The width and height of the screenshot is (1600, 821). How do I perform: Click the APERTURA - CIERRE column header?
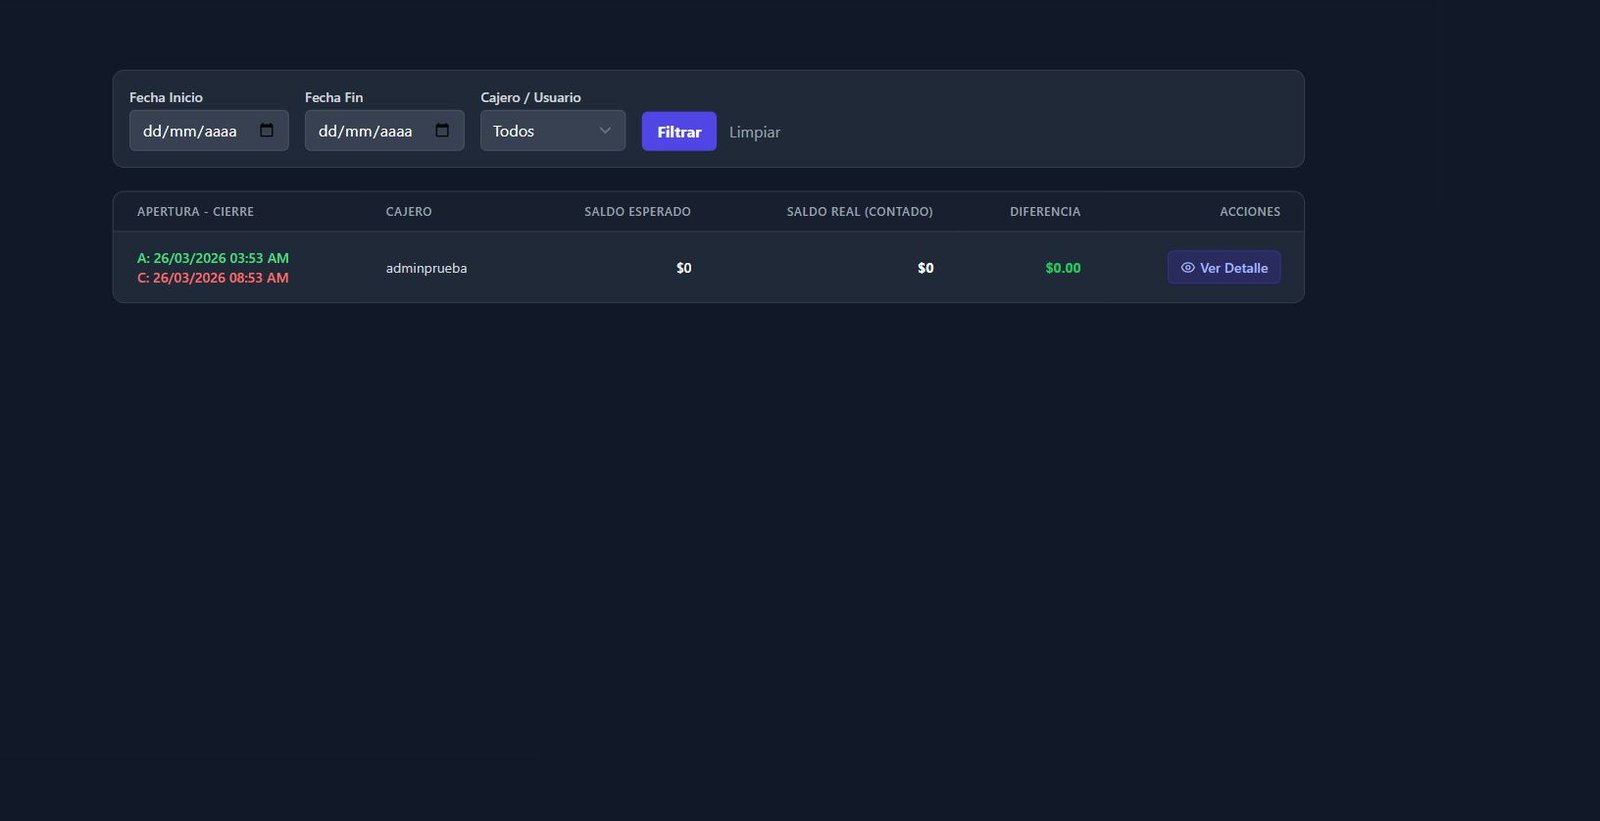196,212
